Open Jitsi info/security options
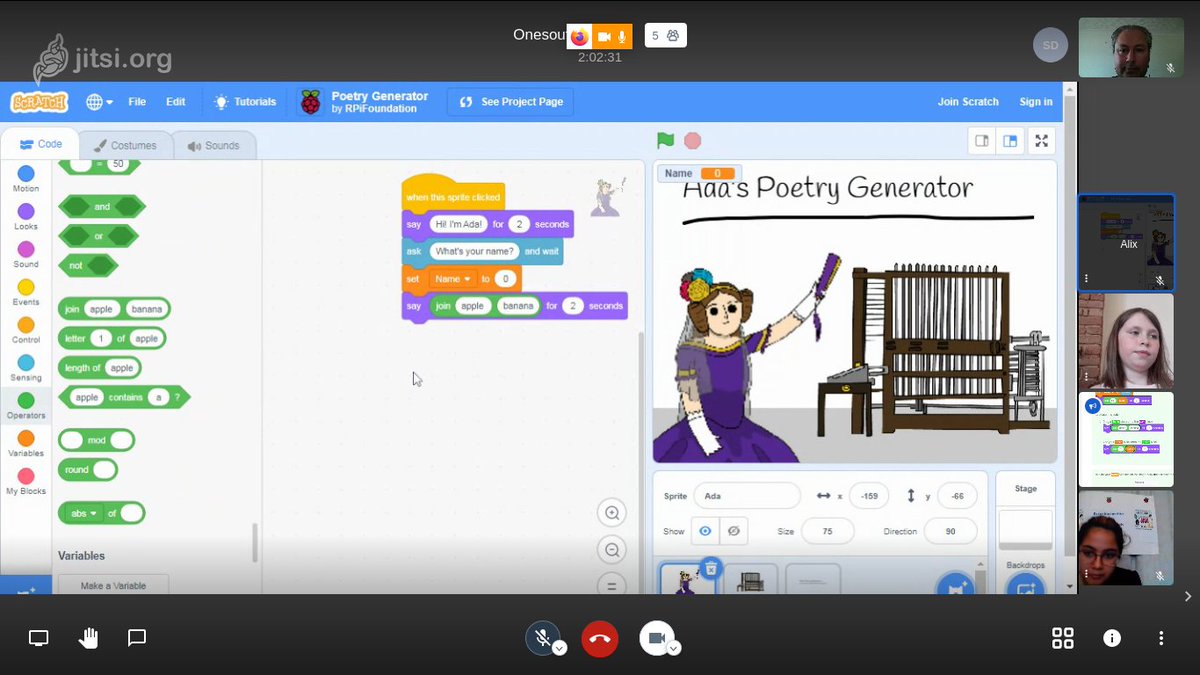 tap(1111, 638)
